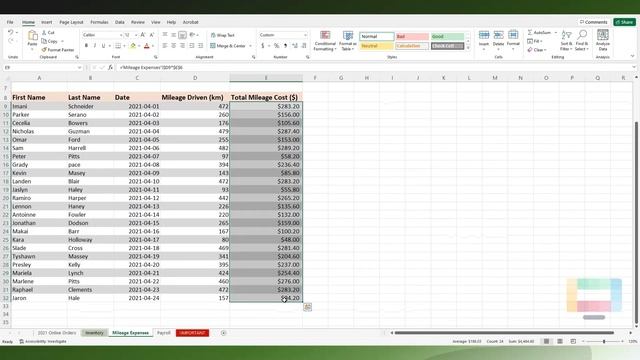Screen dimensions: 640x360
Task: Apply the Borders icon in Font group
Action: point(118,46)
